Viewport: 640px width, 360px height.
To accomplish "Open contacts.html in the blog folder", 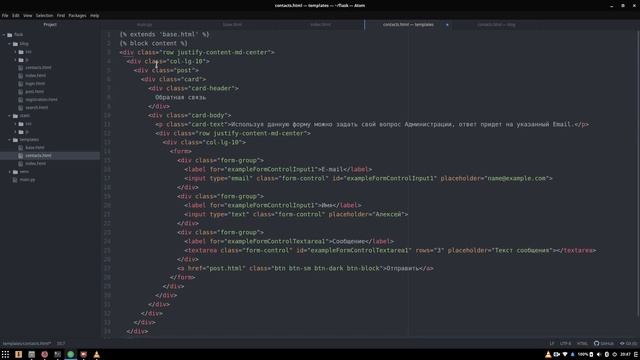I will (38, 68).
